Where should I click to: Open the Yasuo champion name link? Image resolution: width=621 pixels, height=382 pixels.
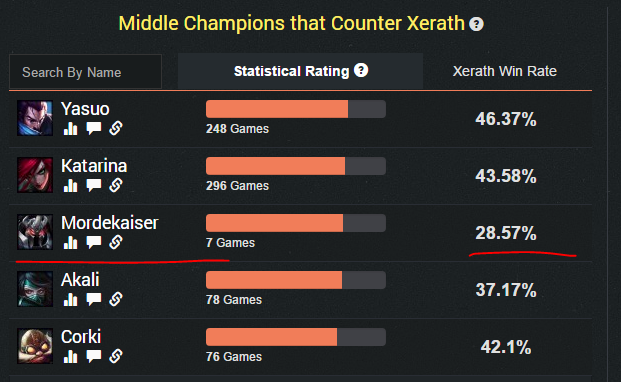click(x=85, y=109)
